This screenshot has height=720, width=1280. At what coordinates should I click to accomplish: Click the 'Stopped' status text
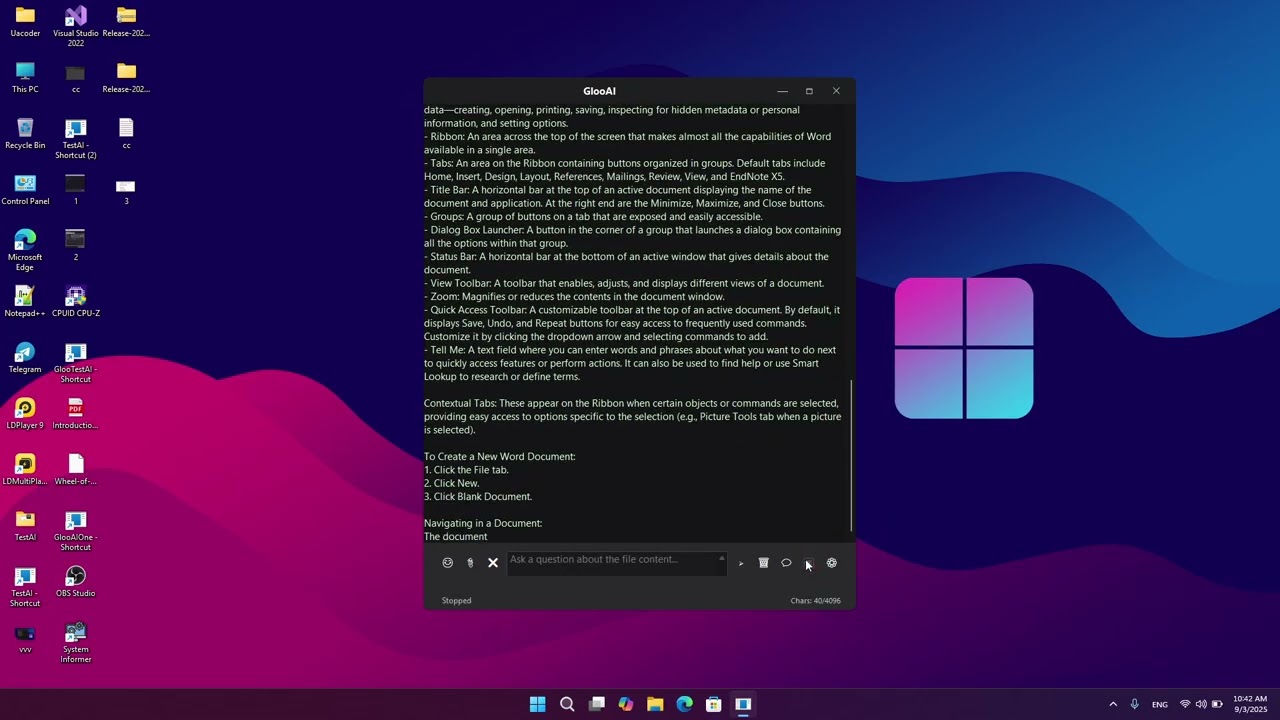[456, 601]
